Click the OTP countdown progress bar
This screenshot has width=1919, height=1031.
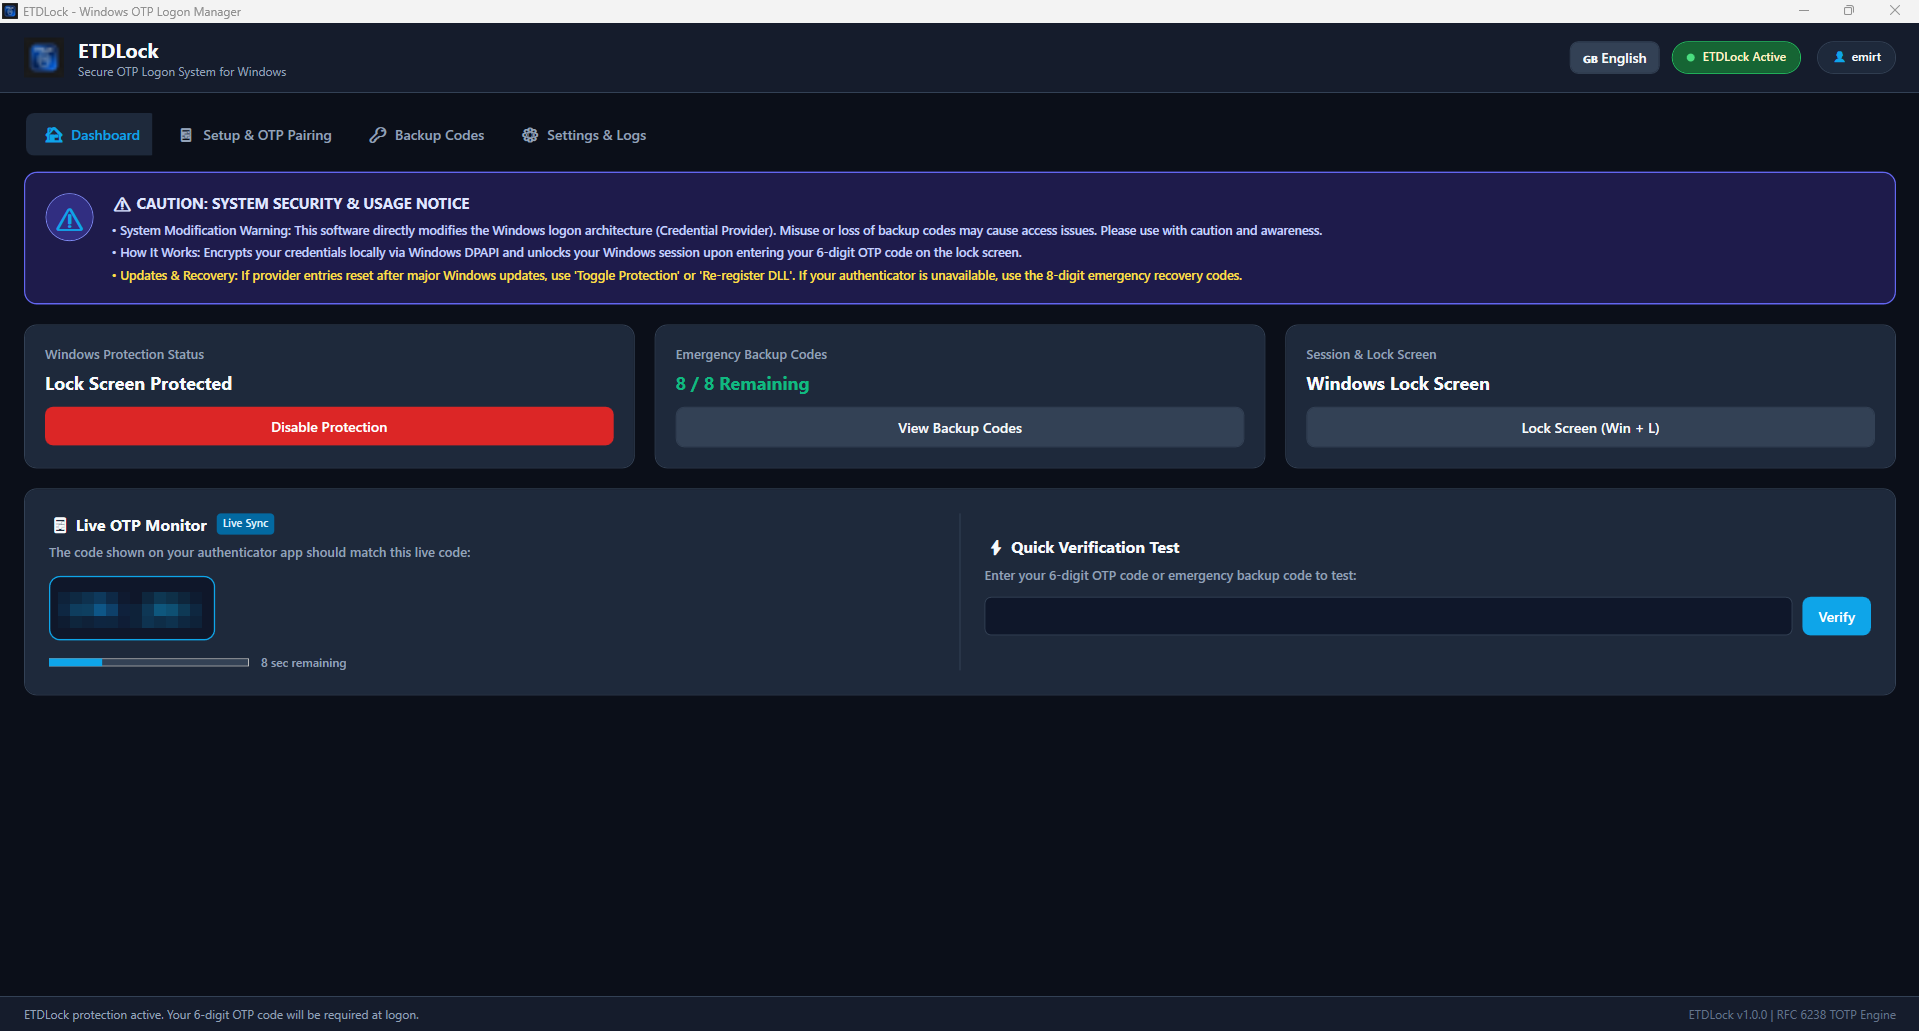[149, 662]
